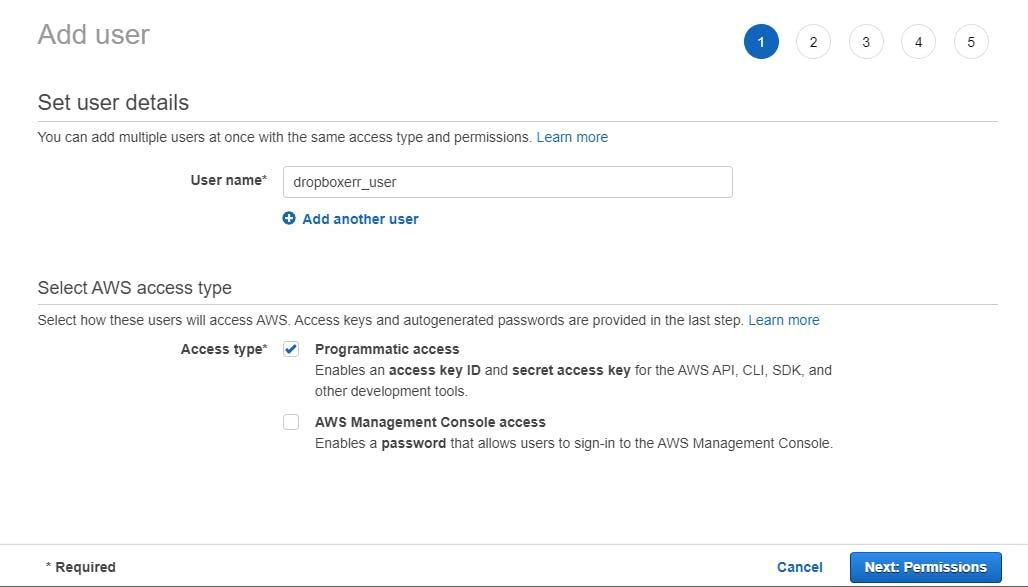Click the Programmatic access label text
1028x587 pixels.
point(387,349)
